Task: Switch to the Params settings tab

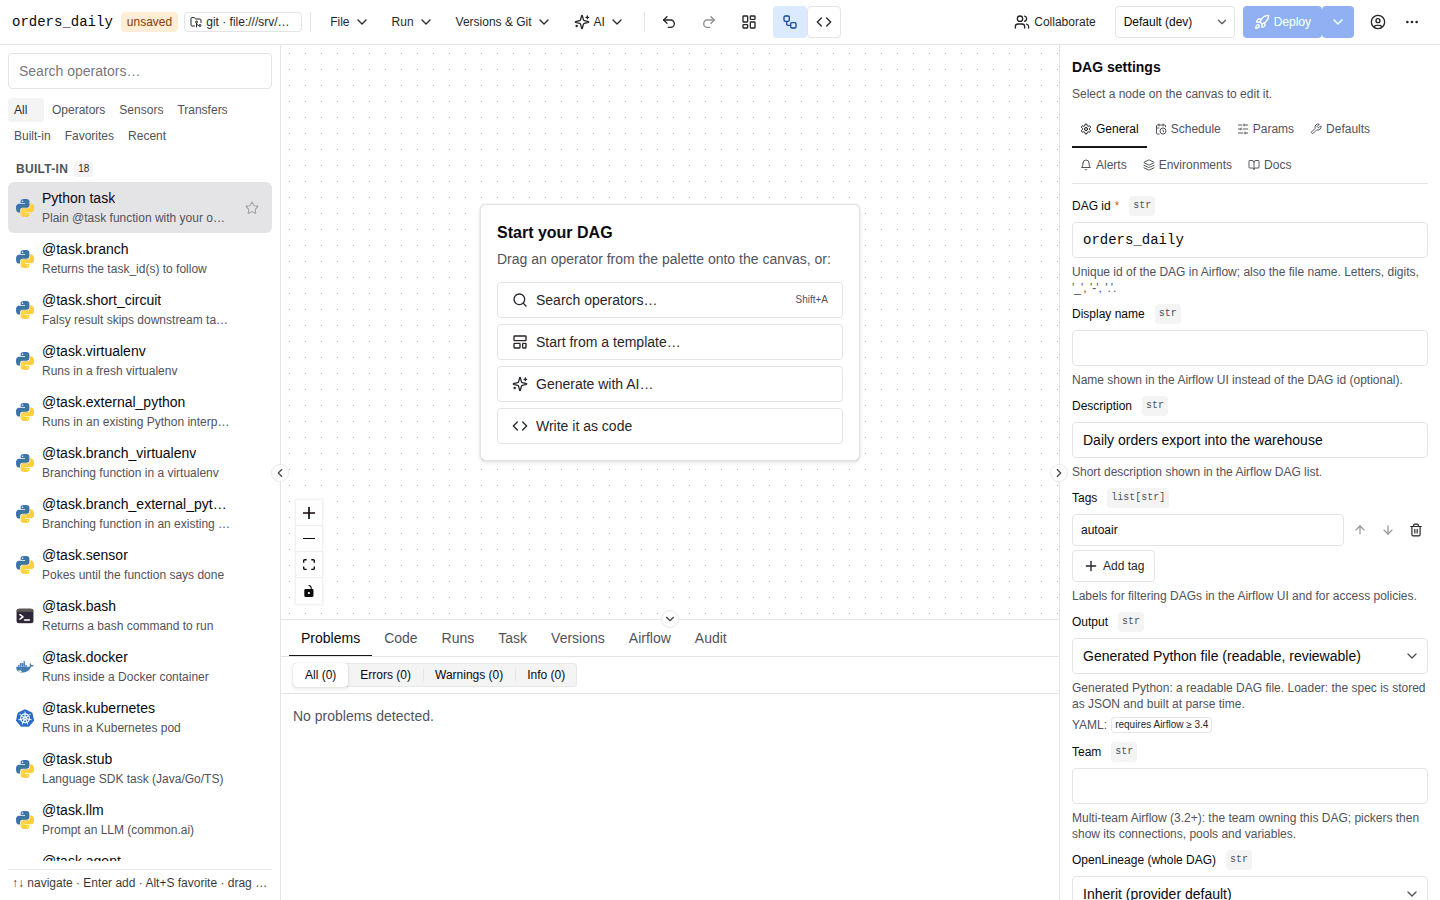Action: click(x=1265, y=129)
